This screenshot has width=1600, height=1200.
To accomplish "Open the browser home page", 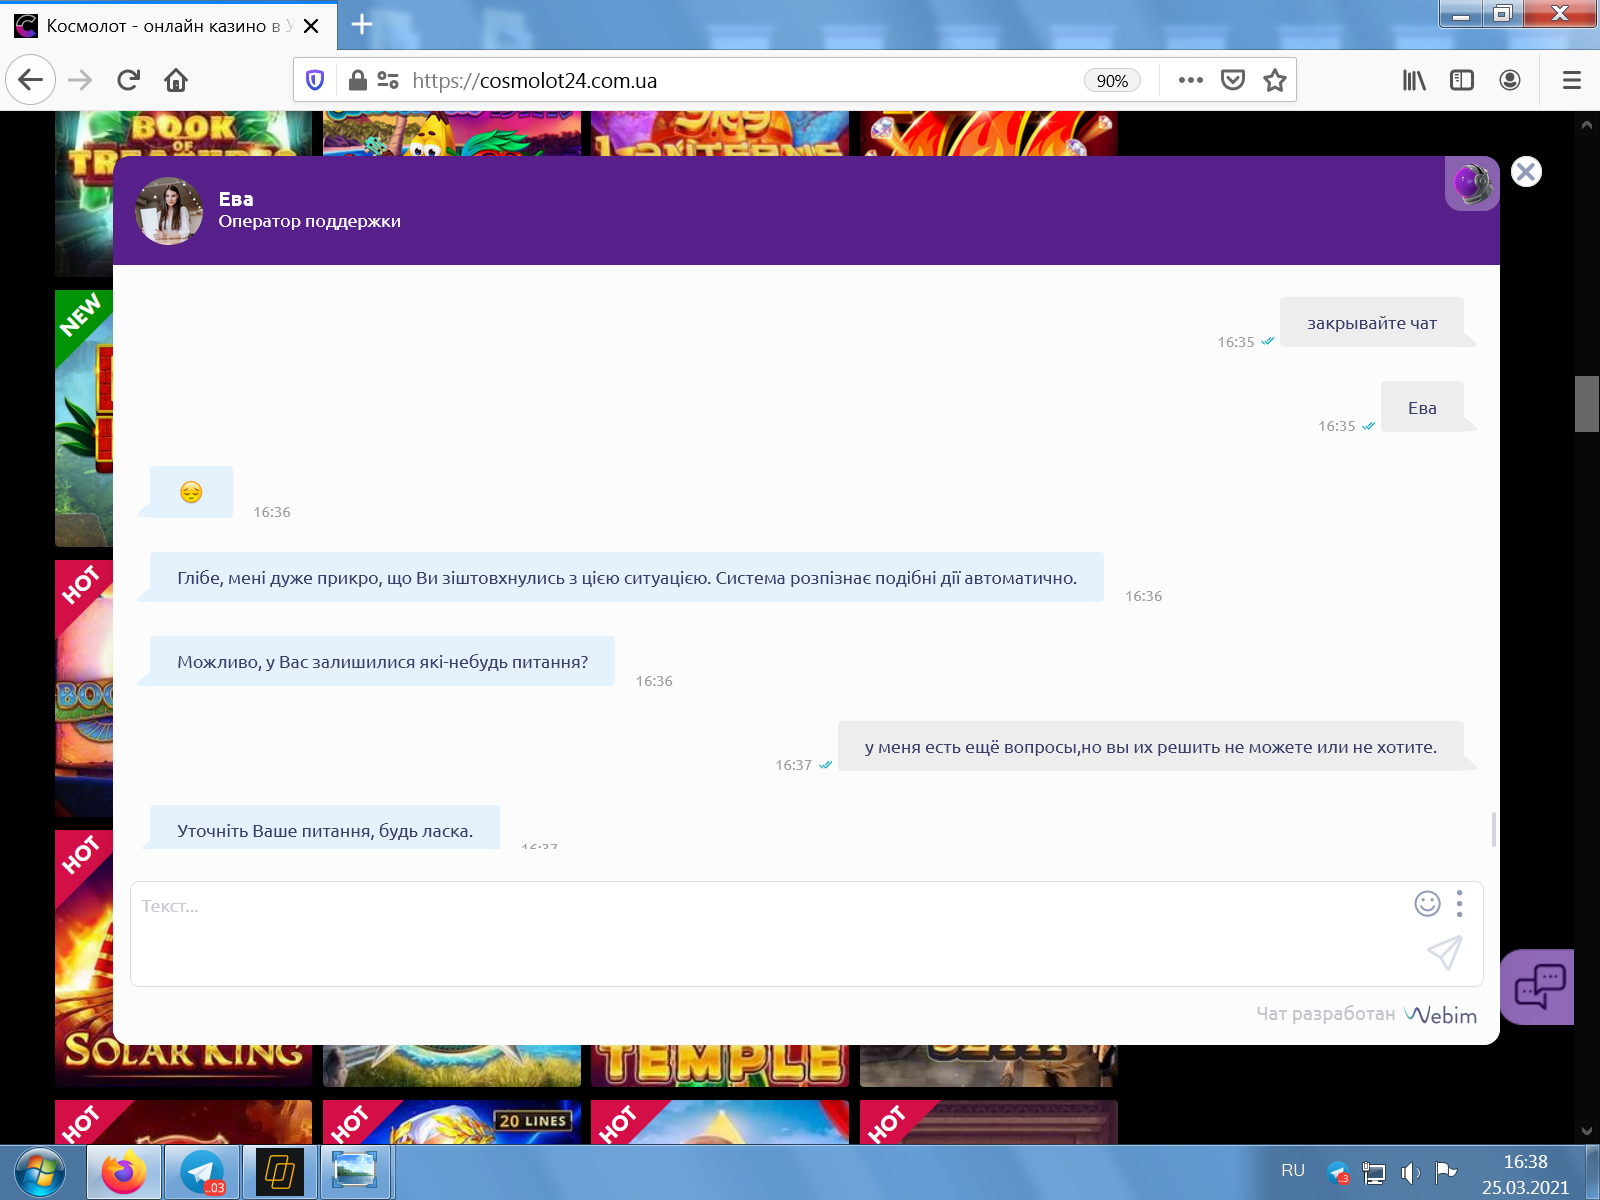I will click(176, 80).
